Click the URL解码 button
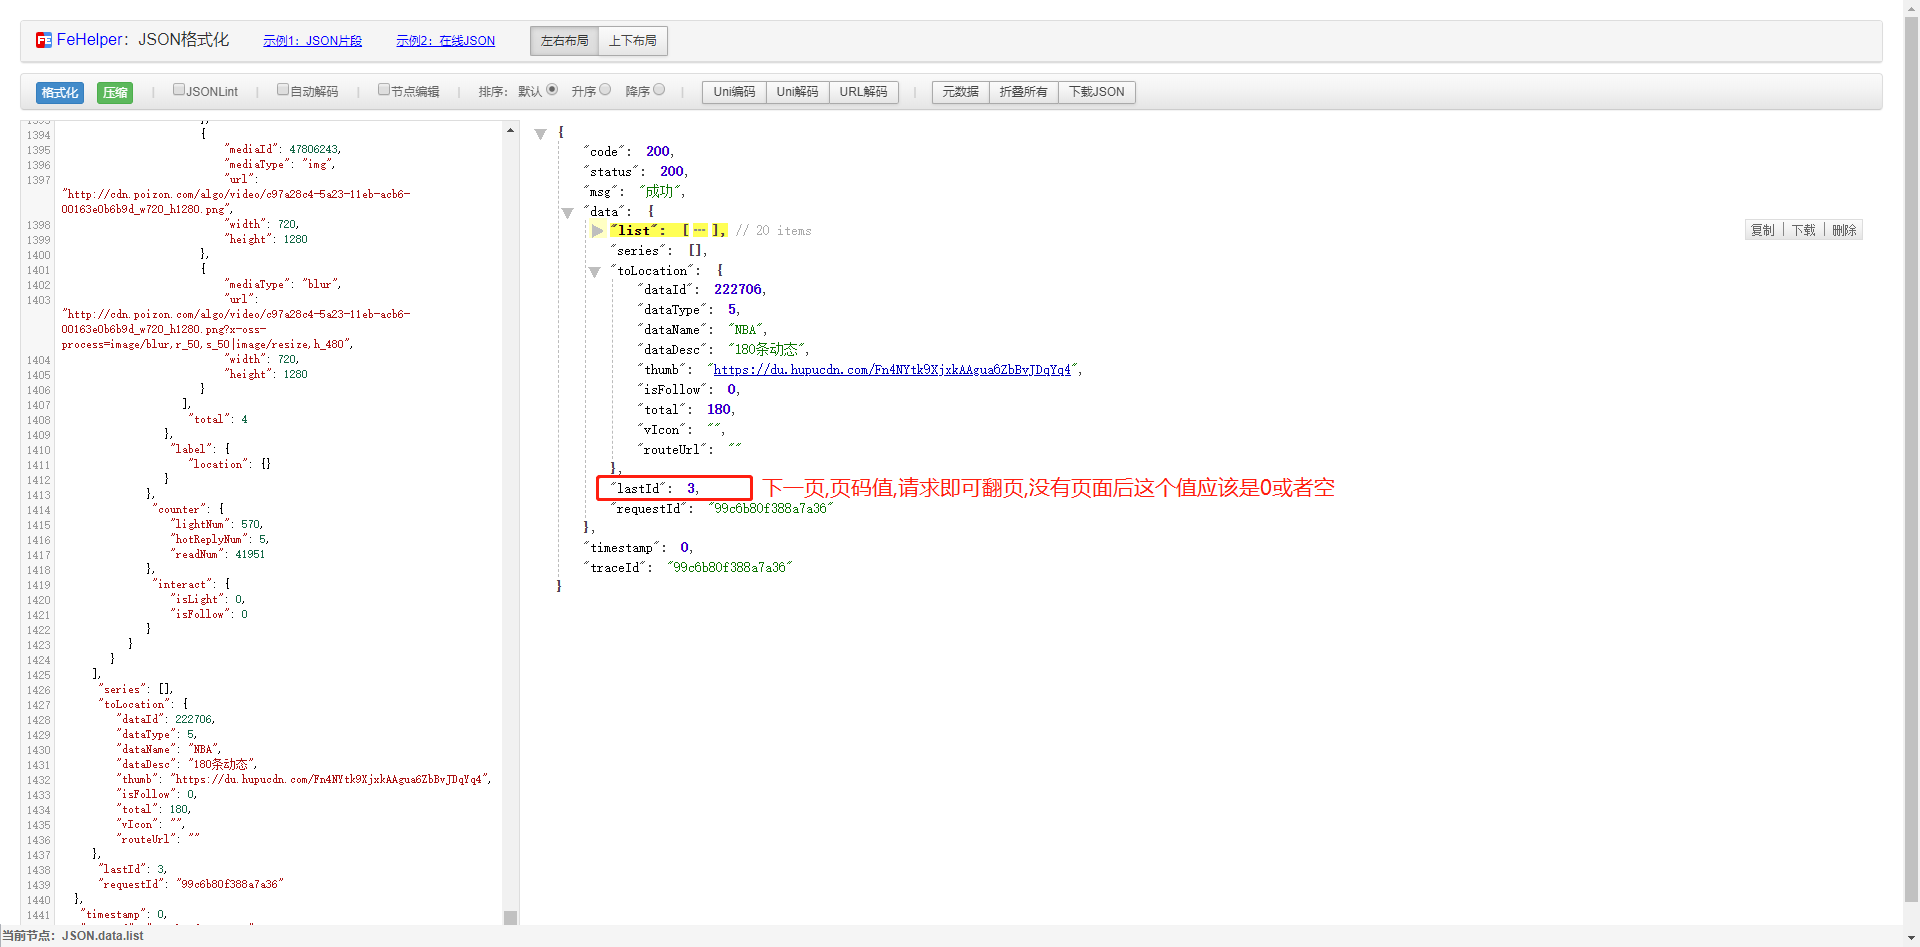 [863, 92]
